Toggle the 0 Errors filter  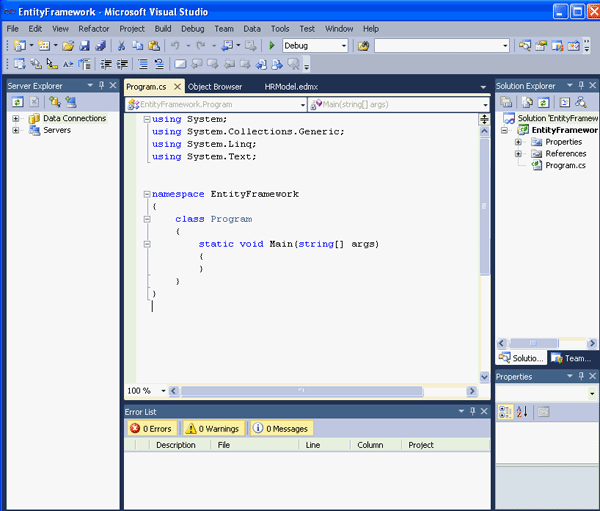coord(152,428)
